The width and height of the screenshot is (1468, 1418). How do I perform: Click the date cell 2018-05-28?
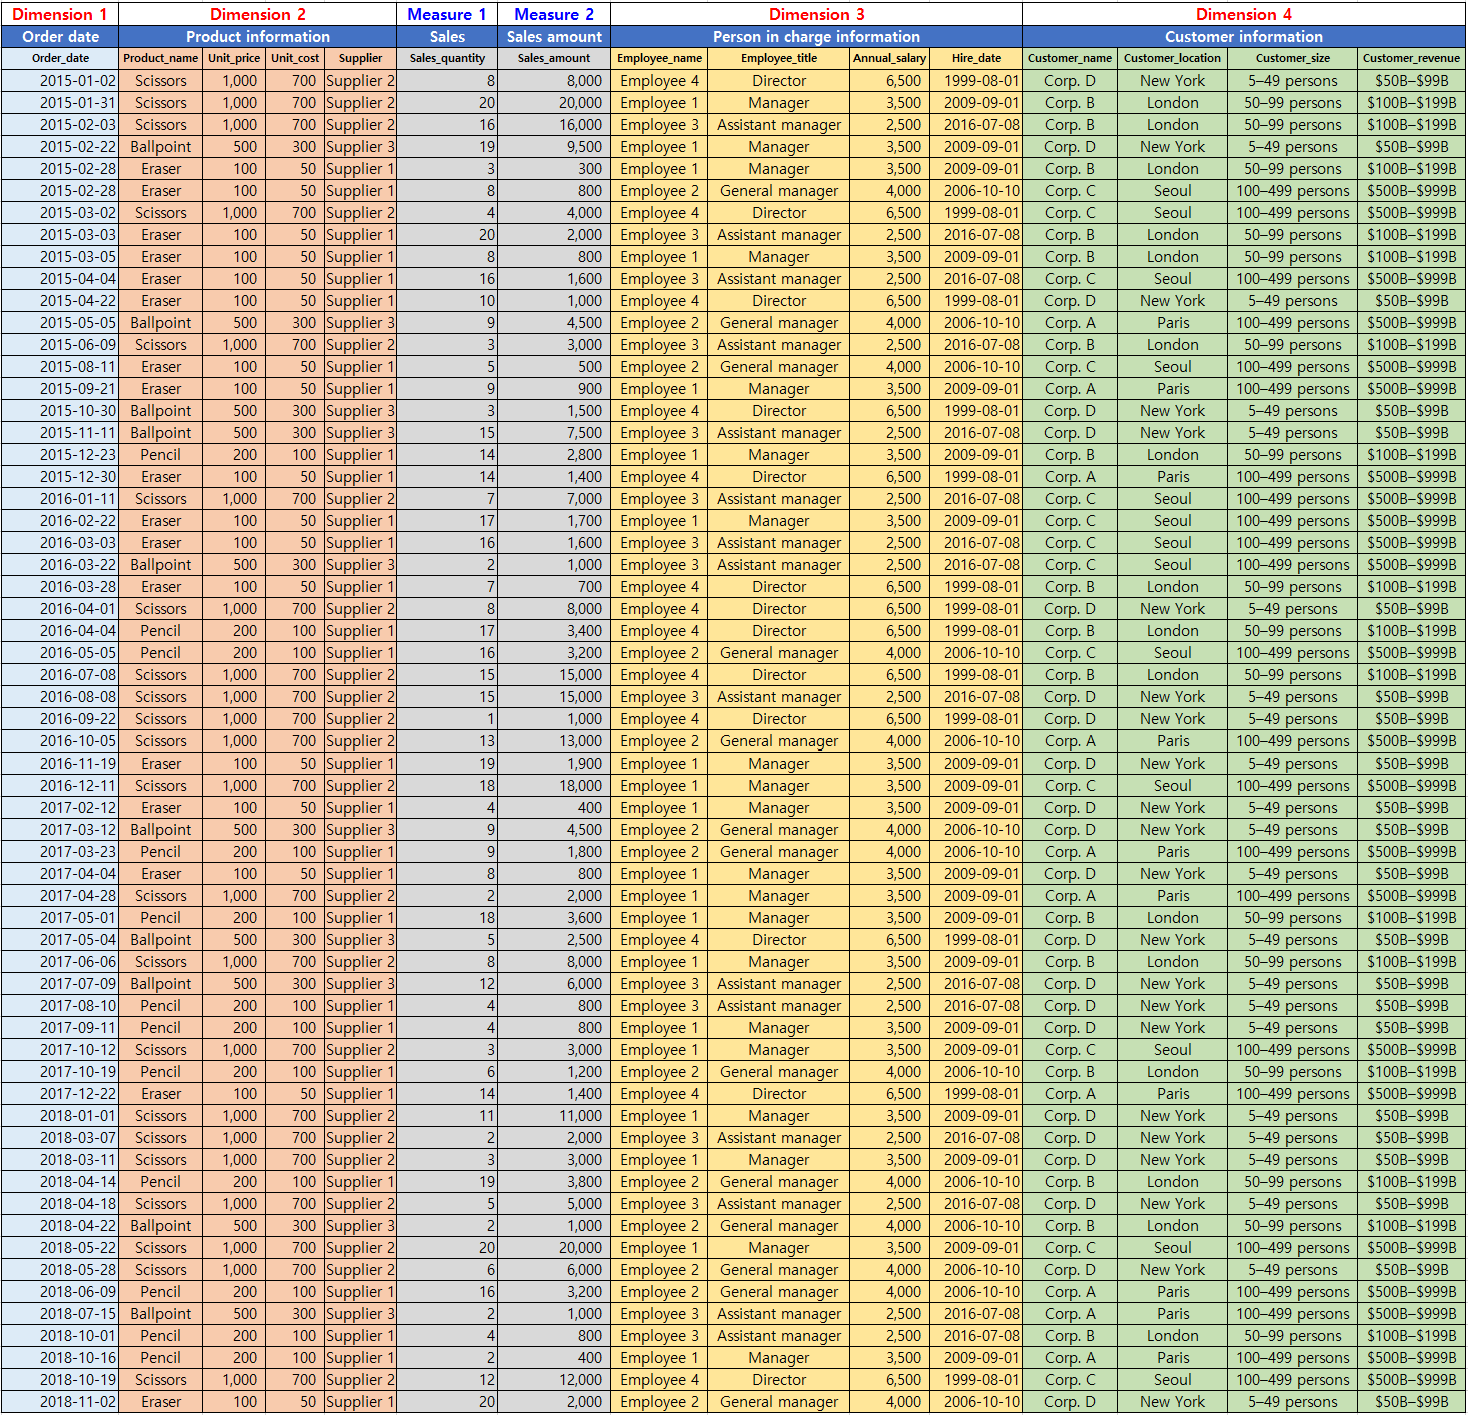pyautogui.click(x=60, y=1270)
